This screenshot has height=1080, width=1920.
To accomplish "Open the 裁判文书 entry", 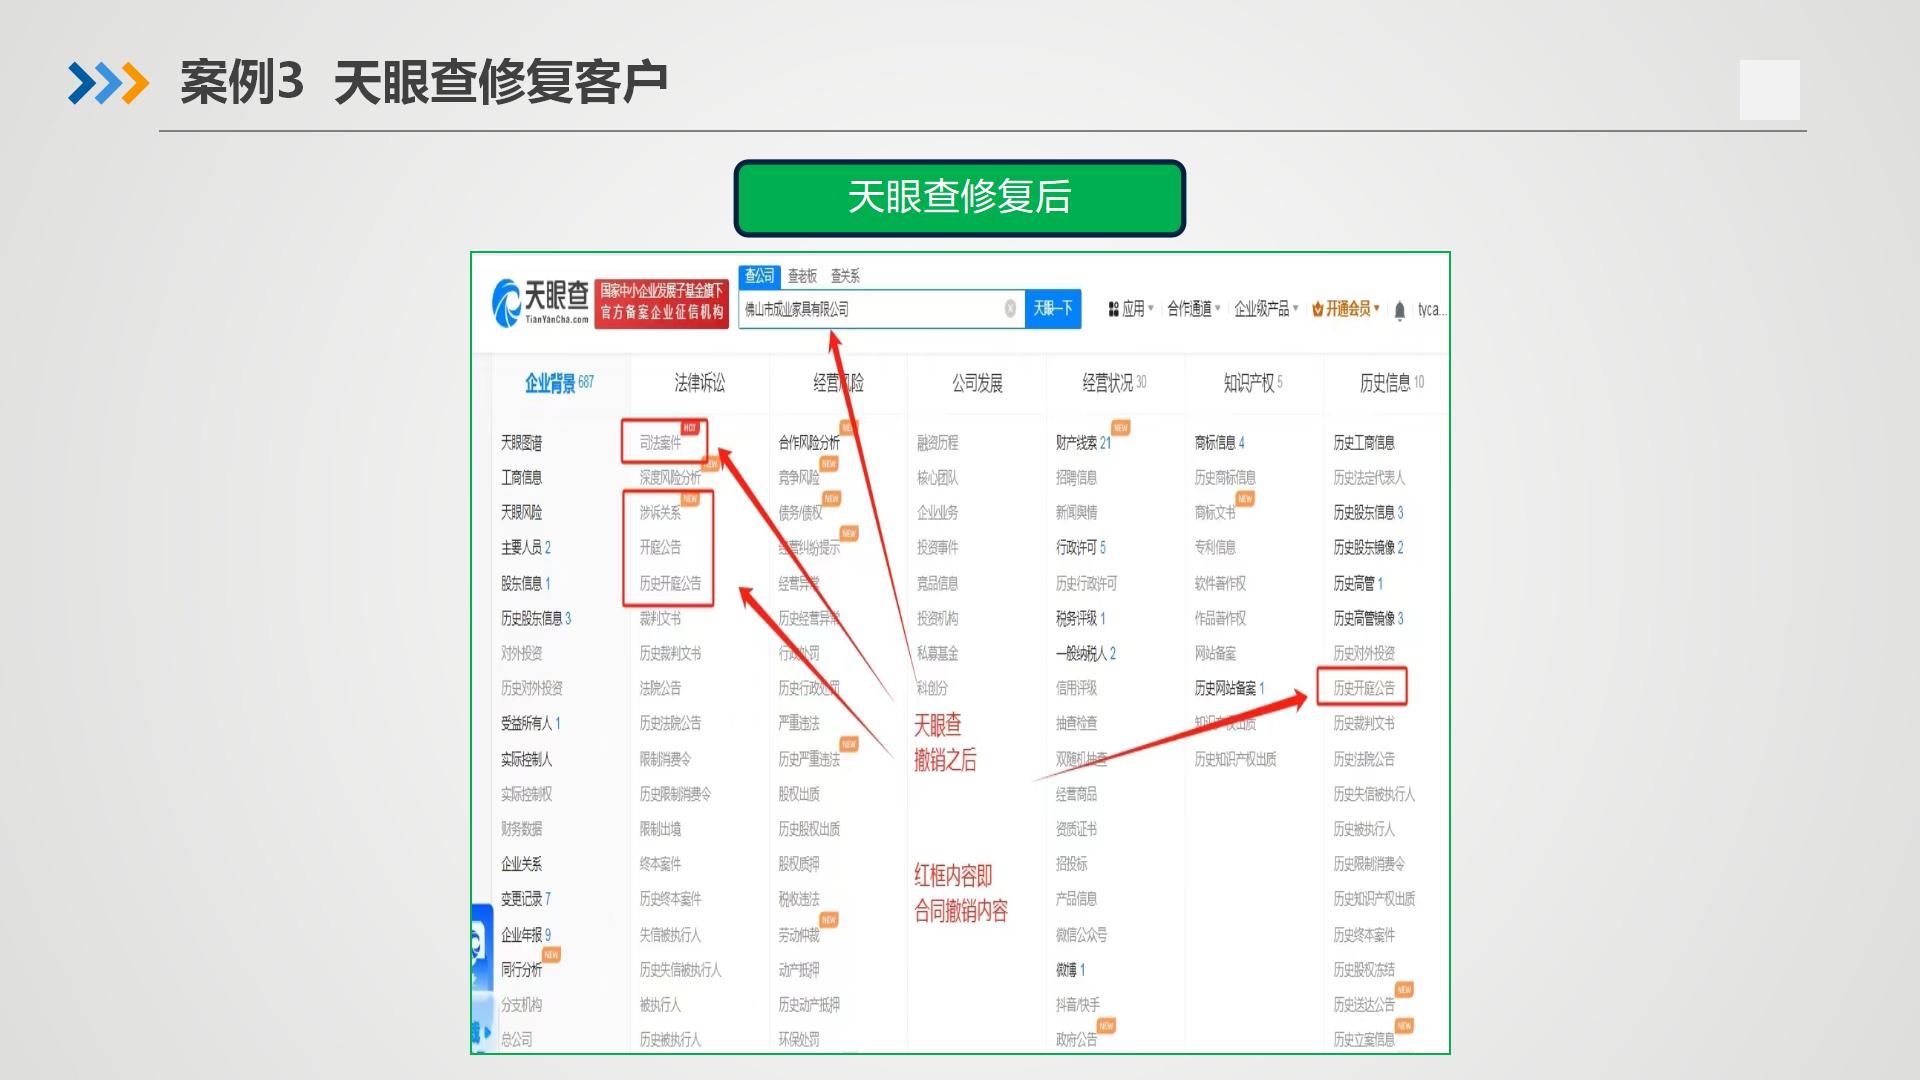I will [660, 619].
